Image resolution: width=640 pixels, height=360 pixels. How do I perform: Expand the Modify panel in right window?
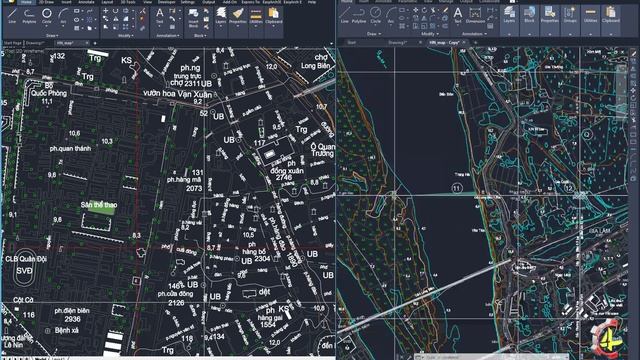click(429, 34)
